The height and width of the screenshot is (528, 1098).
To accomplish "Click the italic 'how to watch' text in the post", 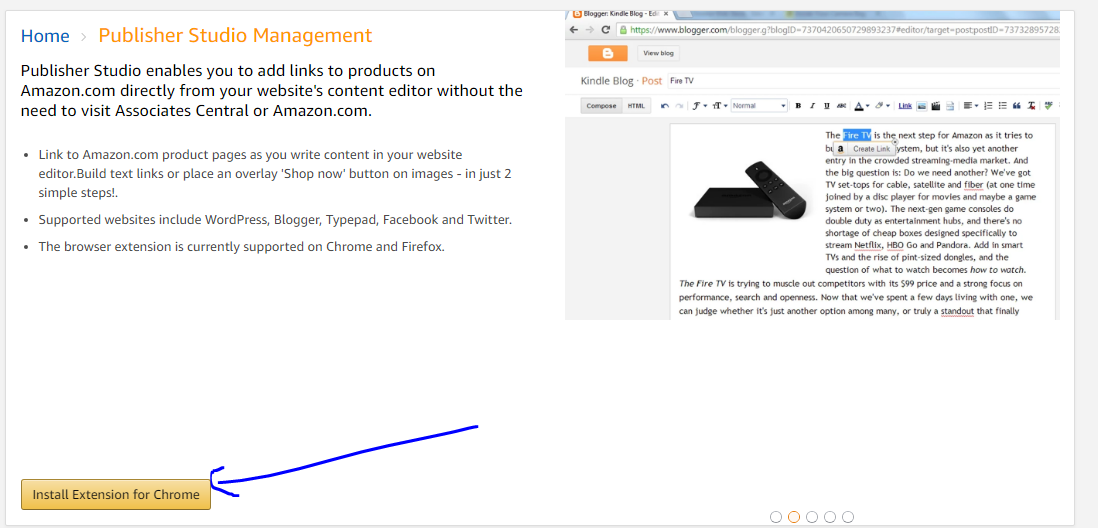I will 999,270.
